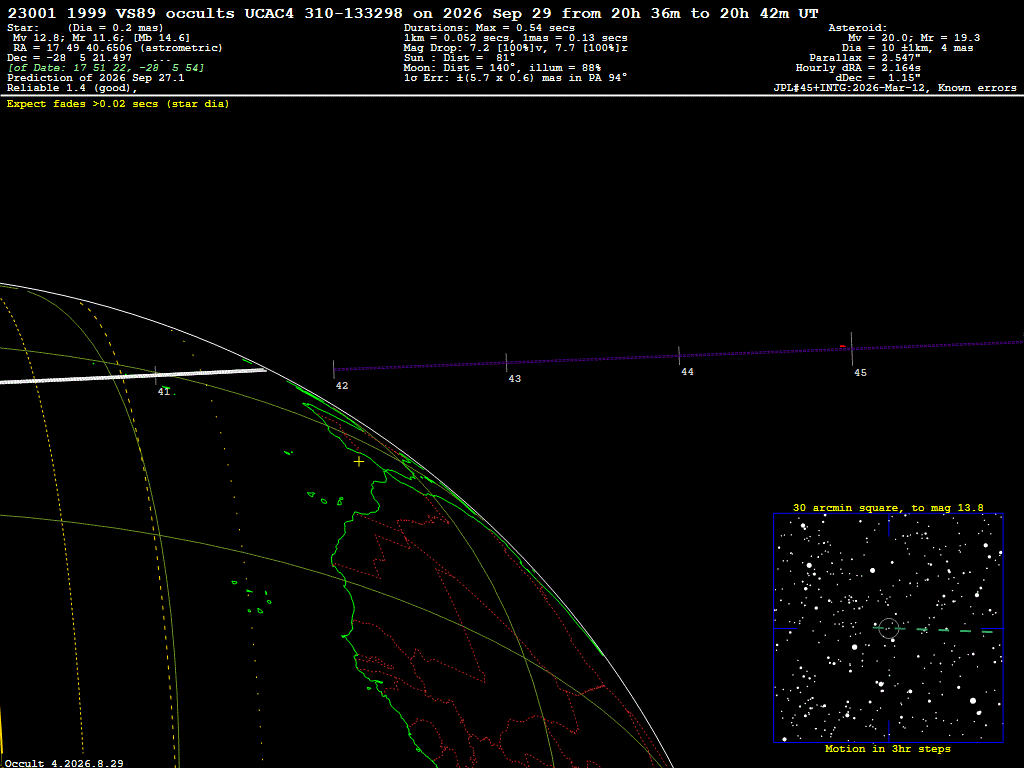Click the JPL#45+INTG orbit source text
This screenshot has height=768, width=1024.
point(895,88)
